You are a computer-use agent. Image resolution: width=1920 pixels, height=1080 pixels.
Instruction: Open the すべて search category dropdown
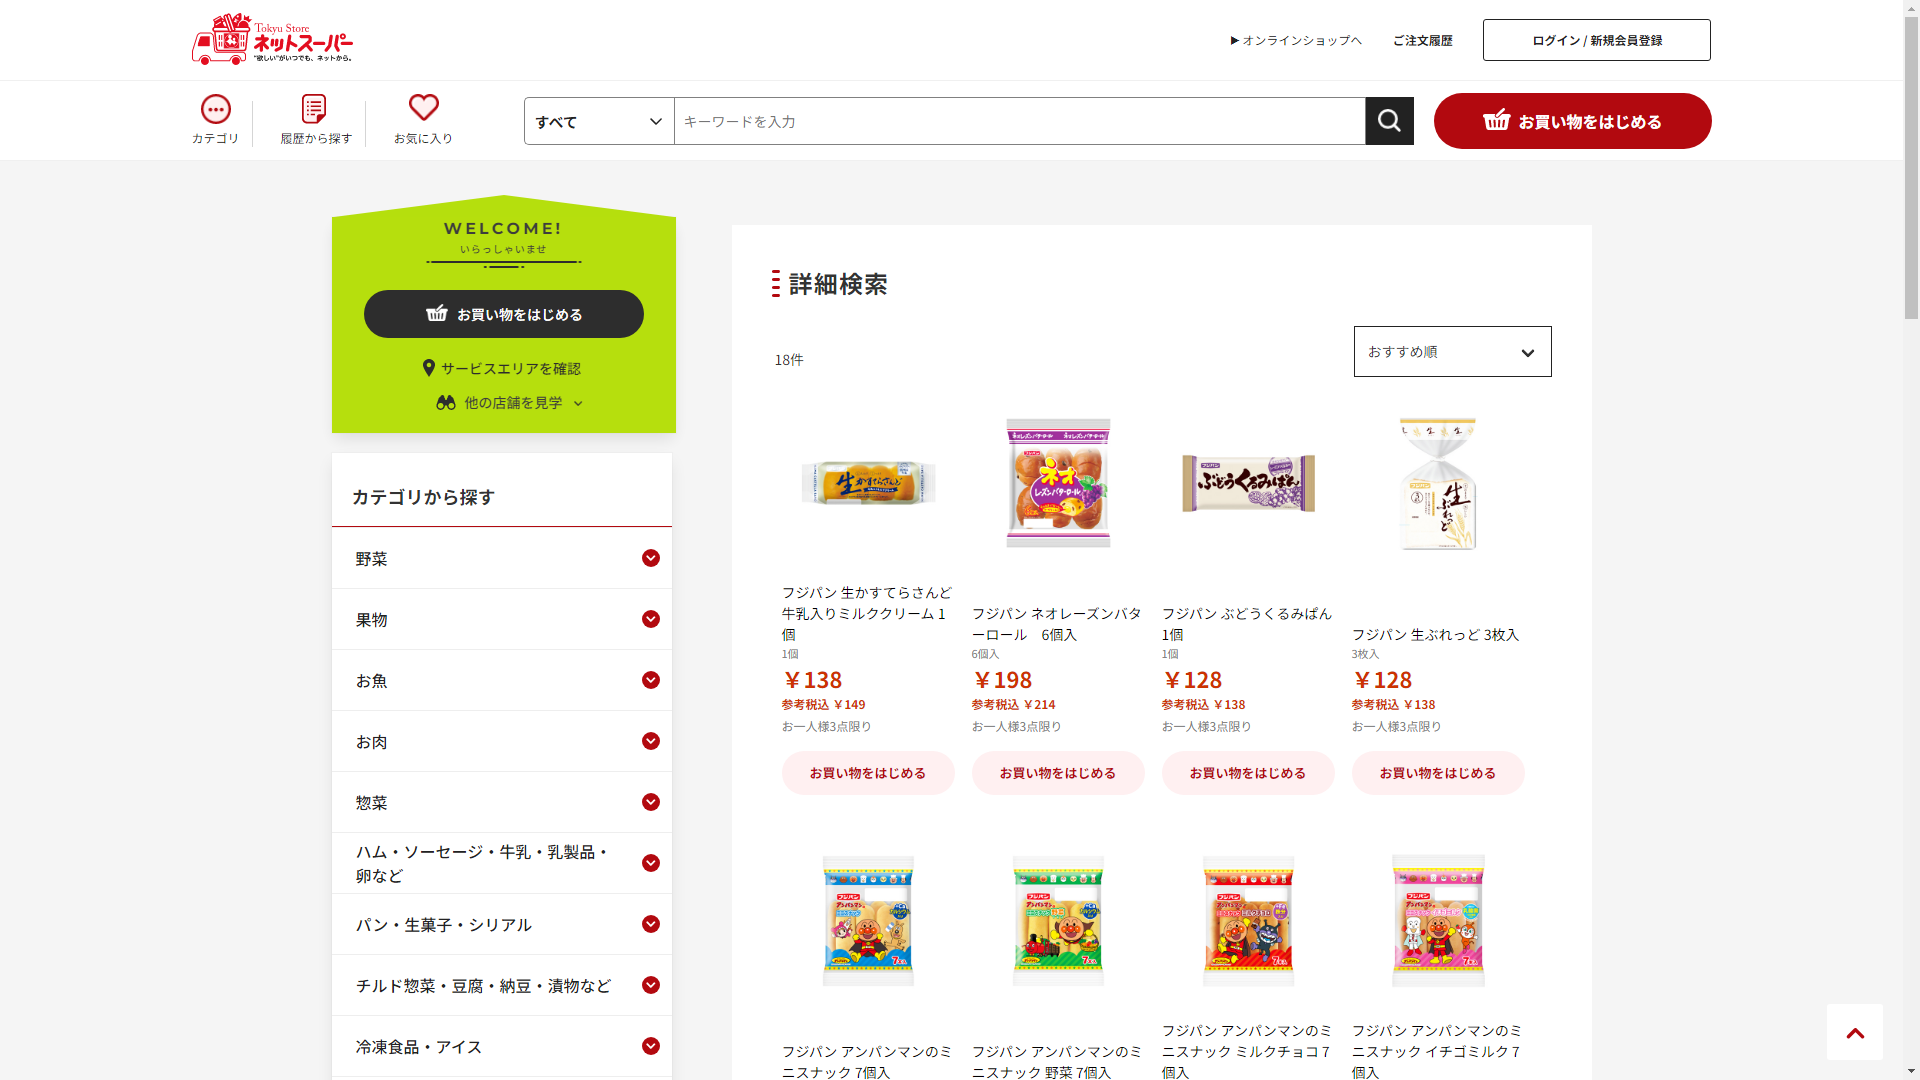(599, 121)
